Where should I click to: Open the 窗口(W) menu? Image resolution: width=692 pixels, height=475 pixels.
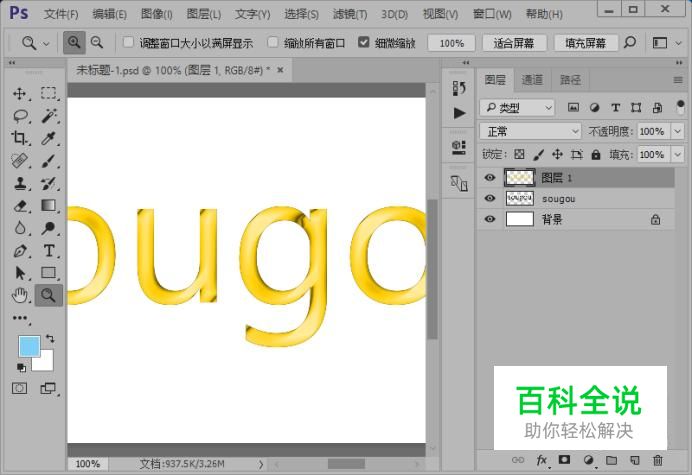click(x=492, y=14)
